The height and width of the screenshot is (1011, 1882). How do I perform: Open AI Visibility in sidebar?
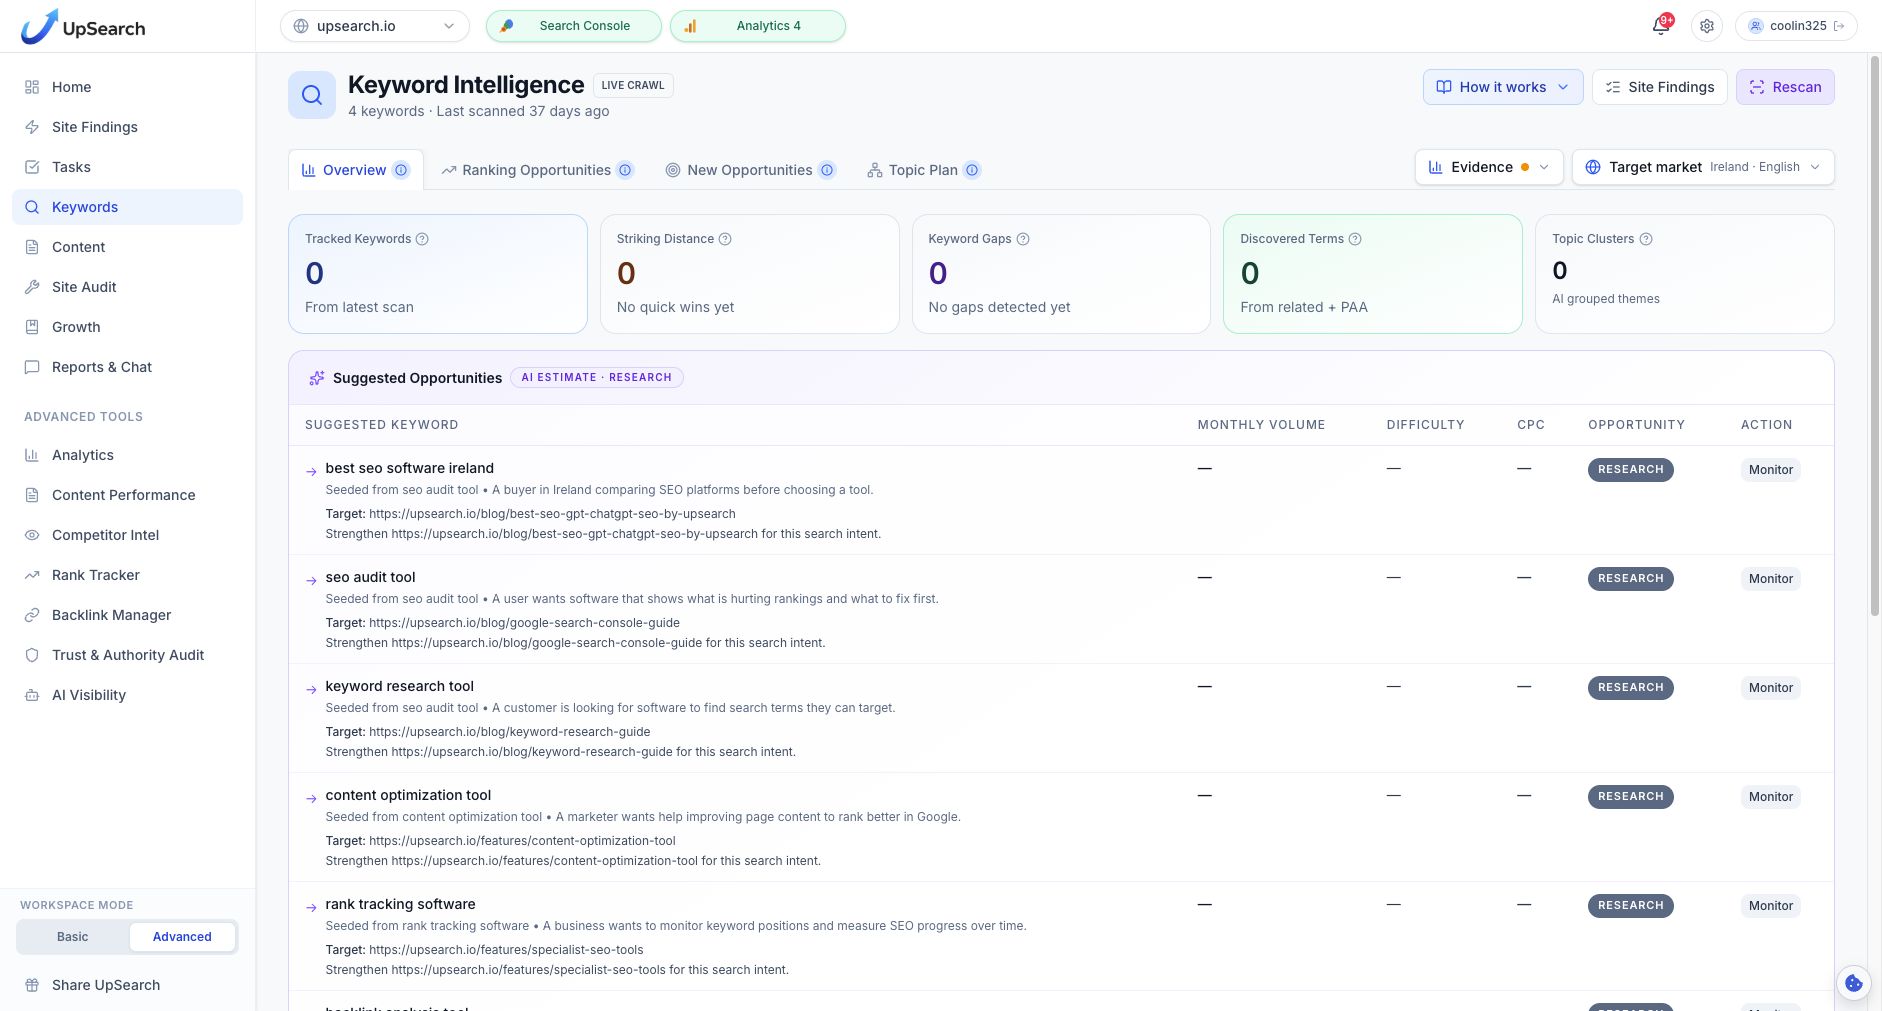tap(127, 695)
